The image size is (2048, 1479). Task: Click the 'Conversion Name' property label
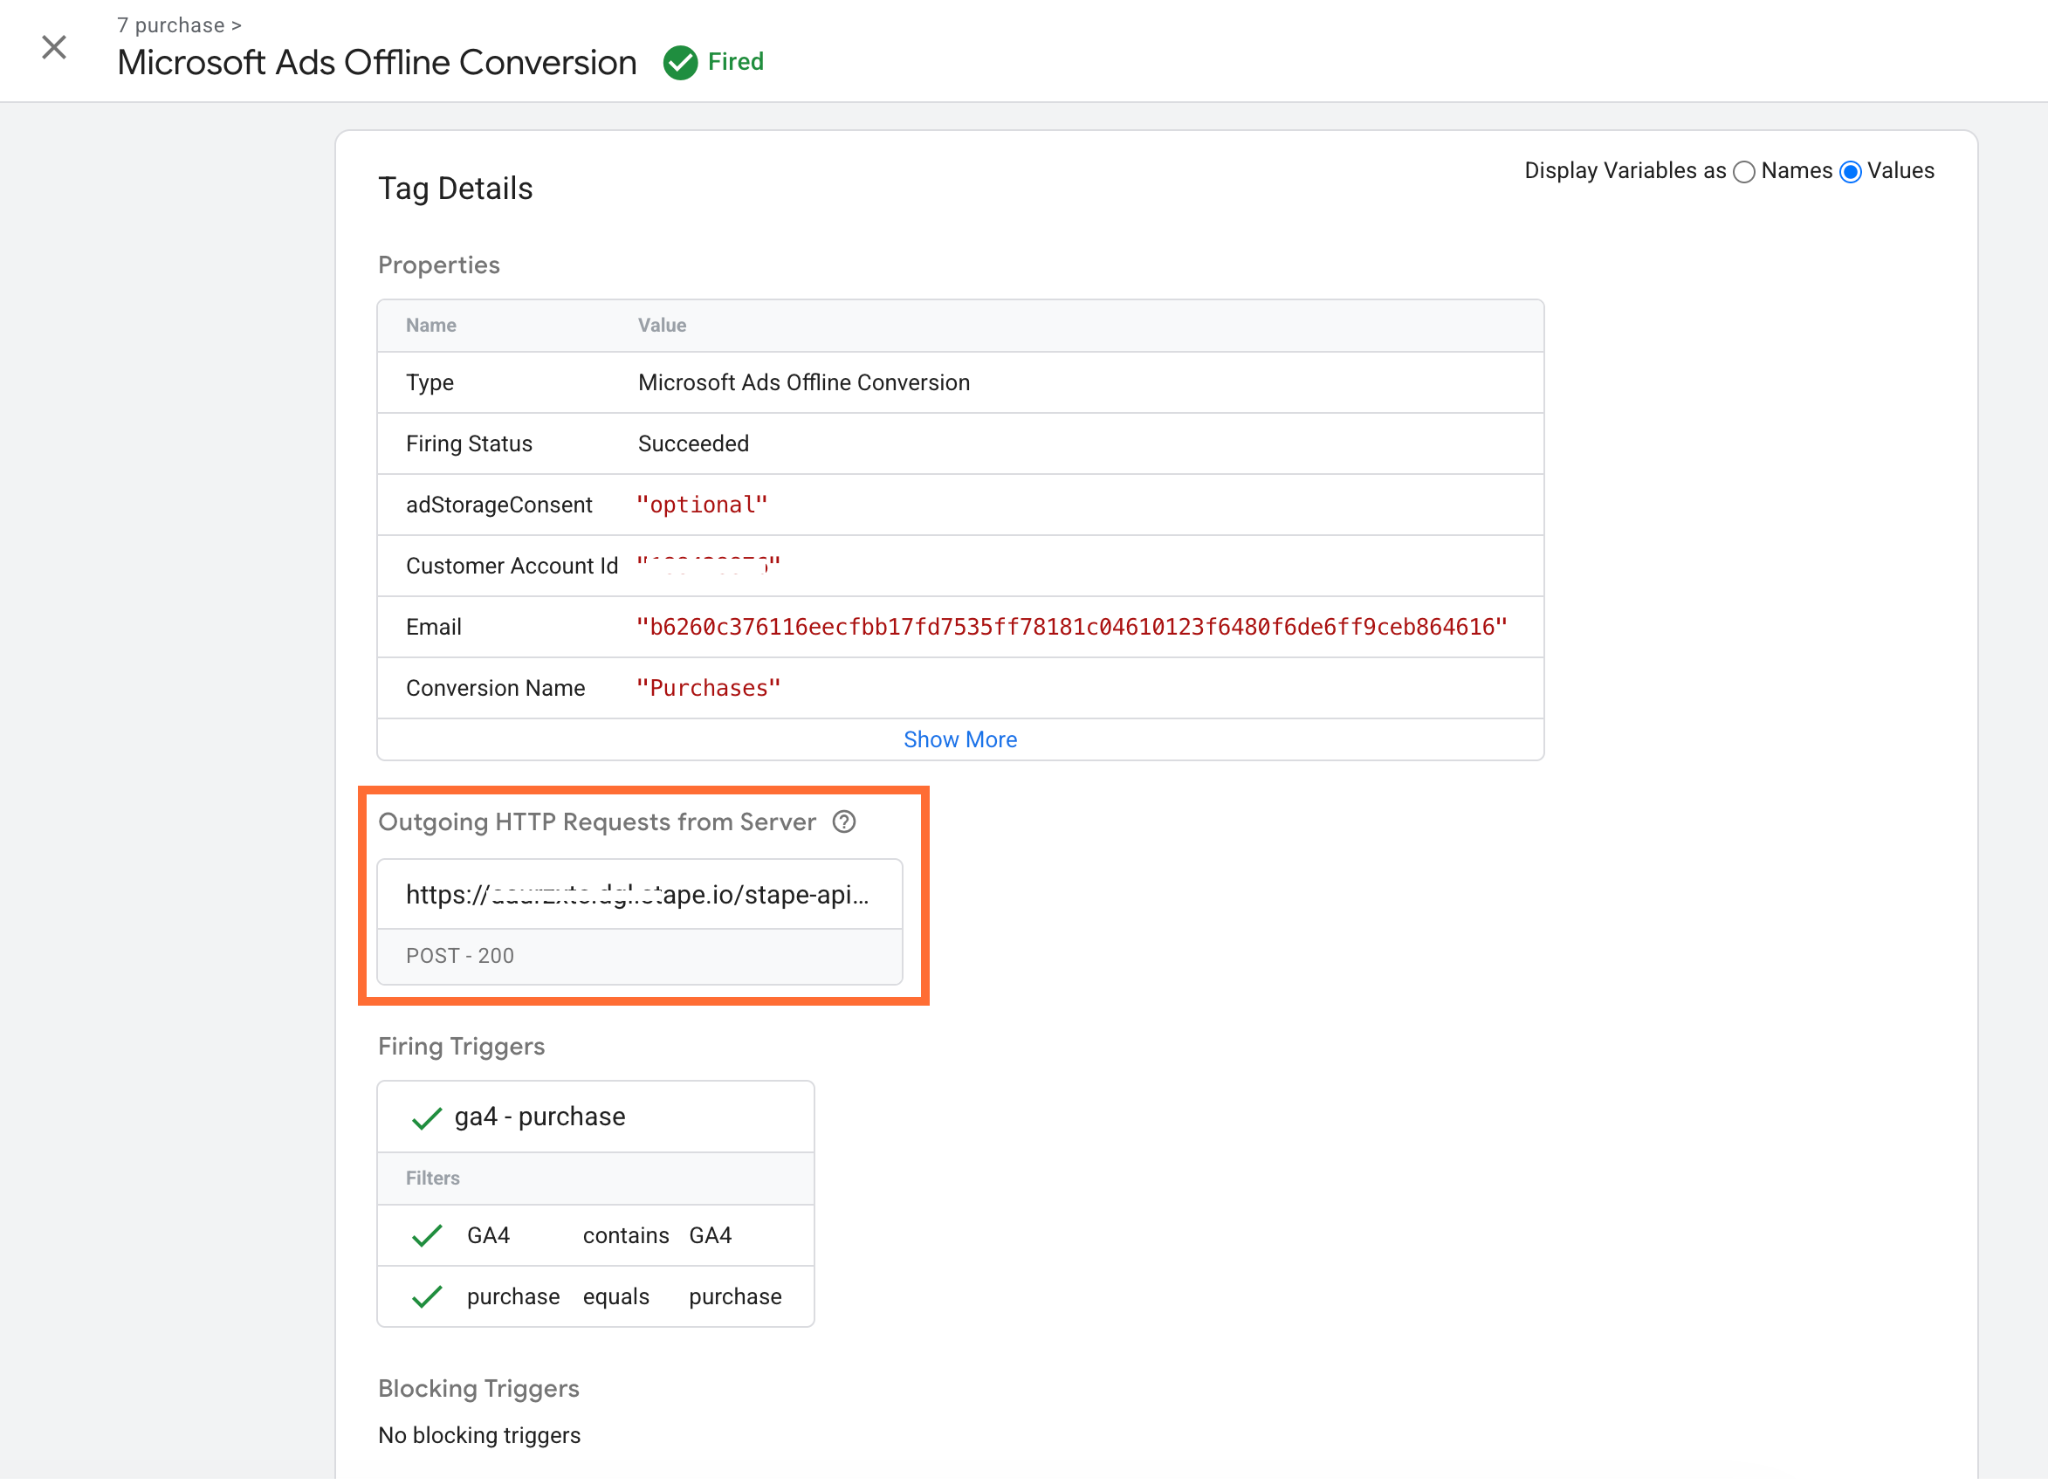point(495,688)
